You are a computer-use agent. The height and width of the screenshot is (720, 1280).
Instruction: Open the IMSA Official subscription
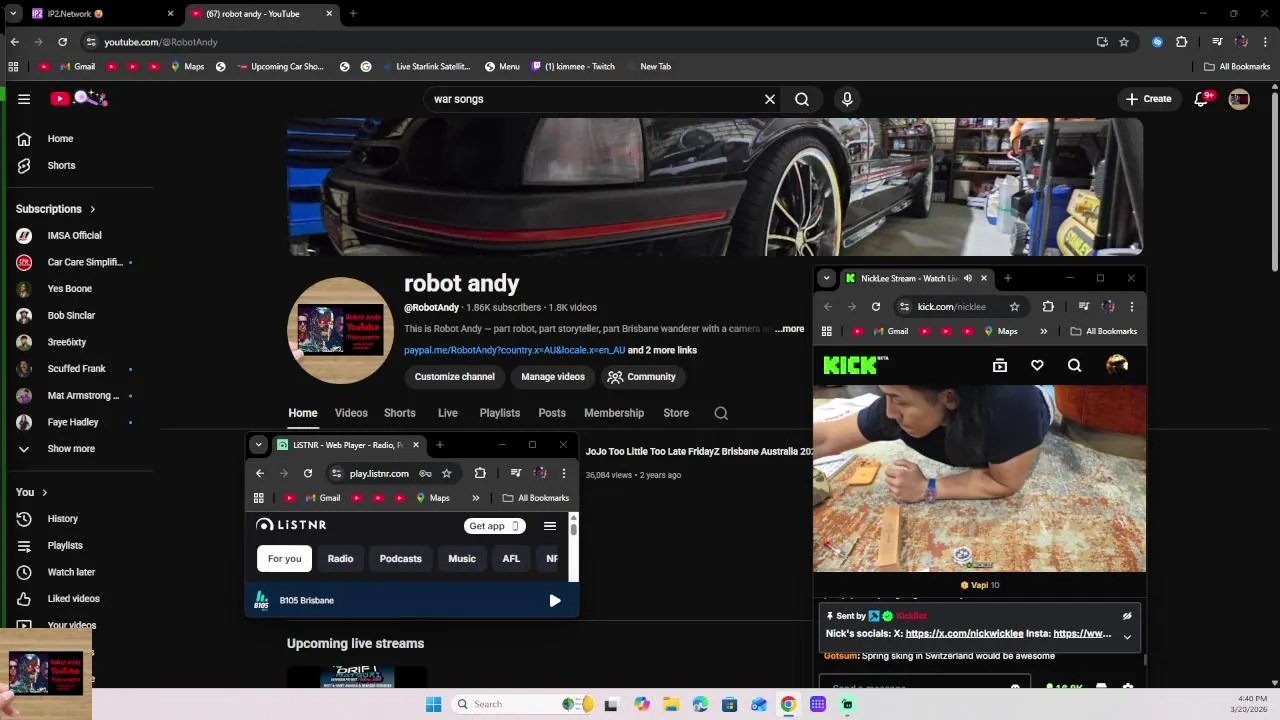[75, 236]
